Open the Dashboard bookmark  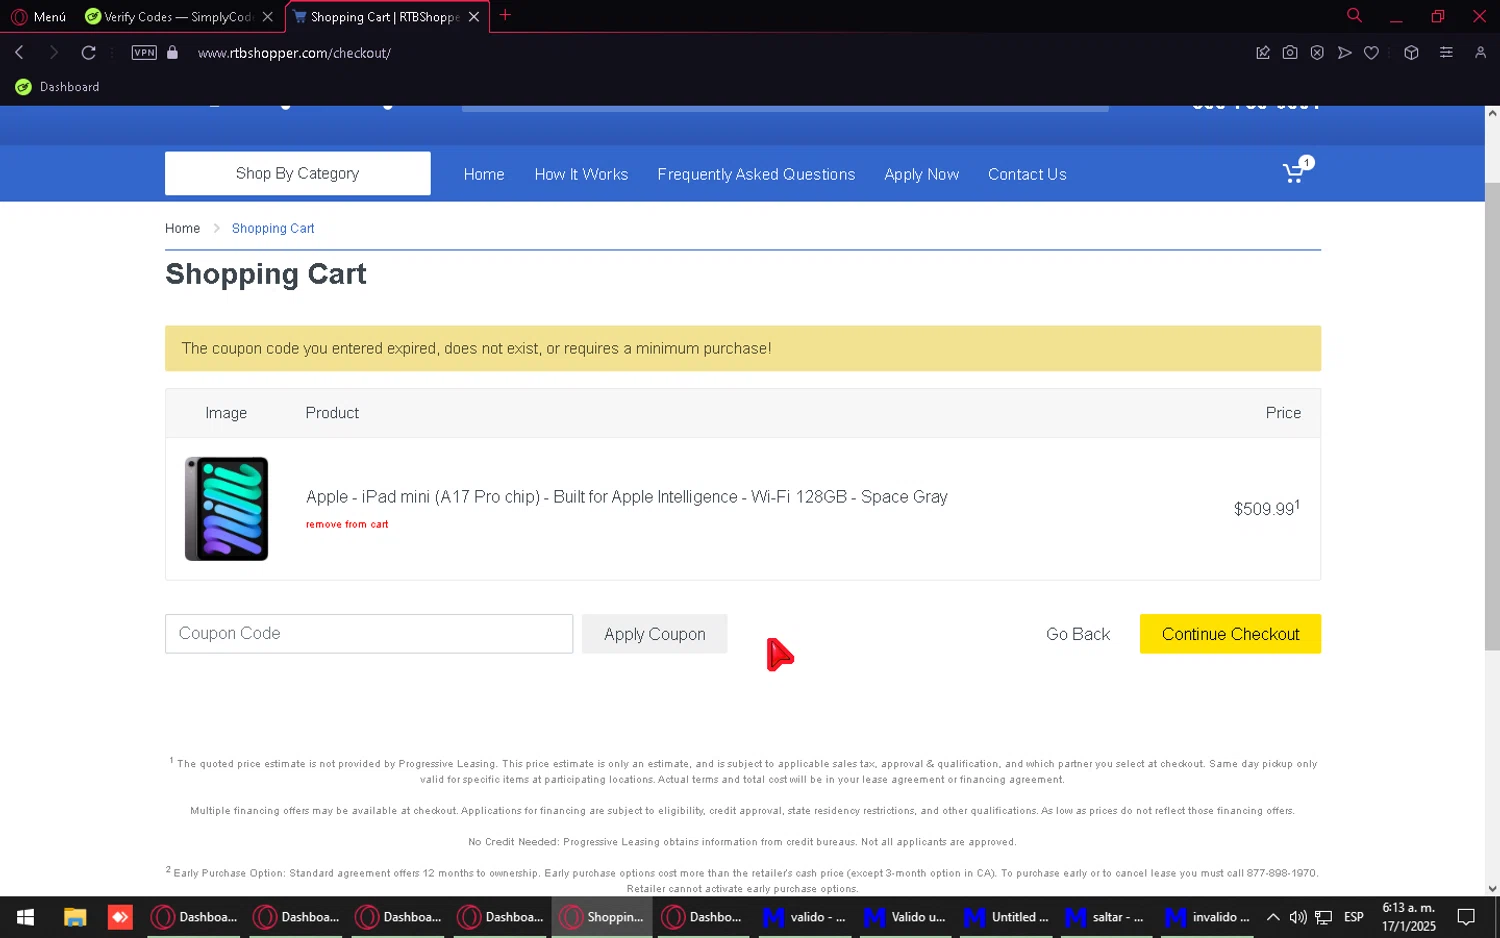[57, 87]
